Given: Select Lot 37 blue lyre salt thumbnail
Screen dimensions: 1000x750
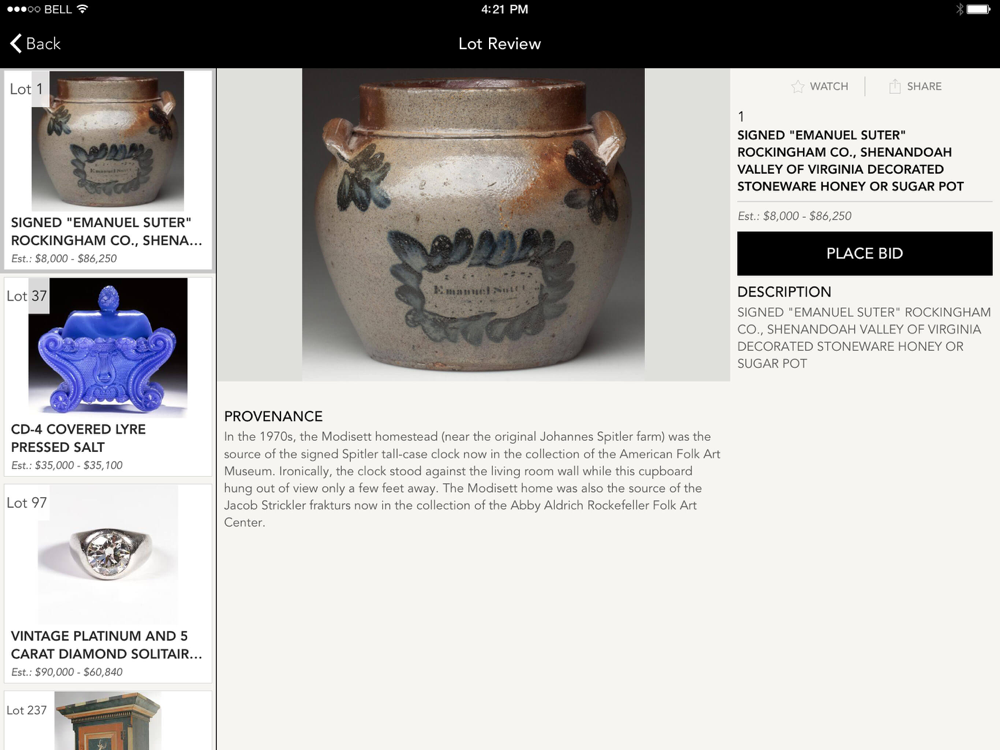Looking at the screenshot, I should coord(108,348).
